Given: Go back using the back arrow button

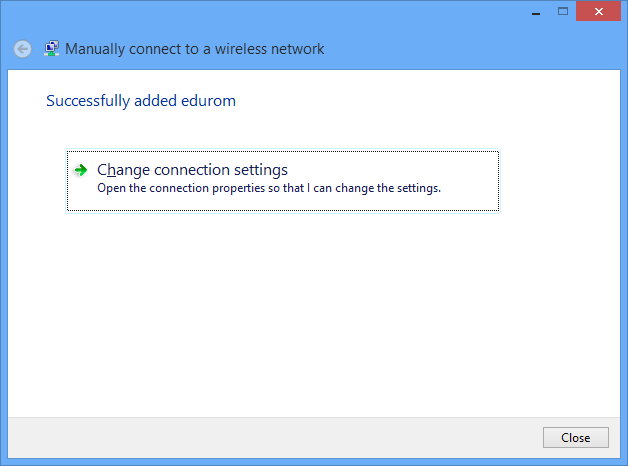Looking at the screenshot, I should click(22, 49).
